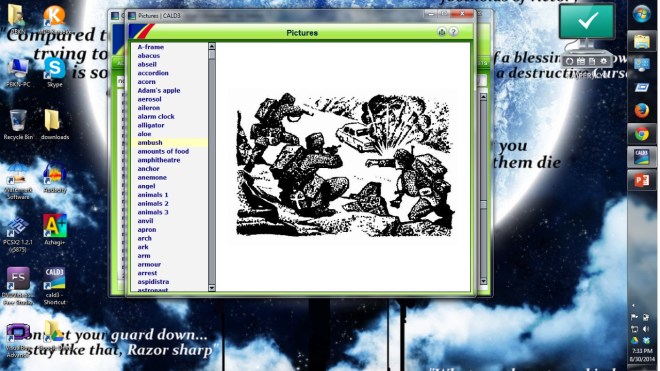Select 'Adam's apple' in the picture list
Image resolution: width=660 pixels, height=371 pixels.
pyautogui.click(x=159, y=91)
